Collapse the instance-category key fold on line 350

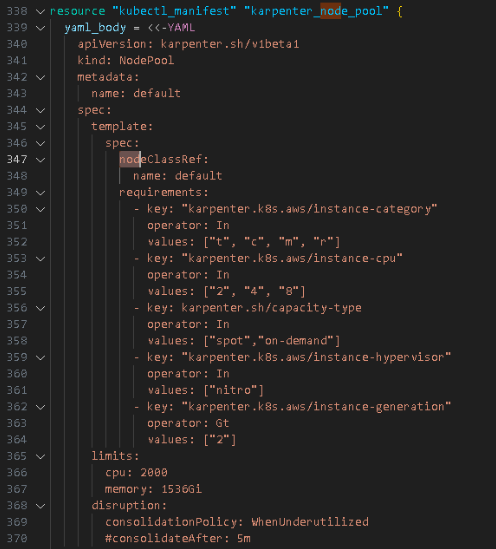coord(41,209)
